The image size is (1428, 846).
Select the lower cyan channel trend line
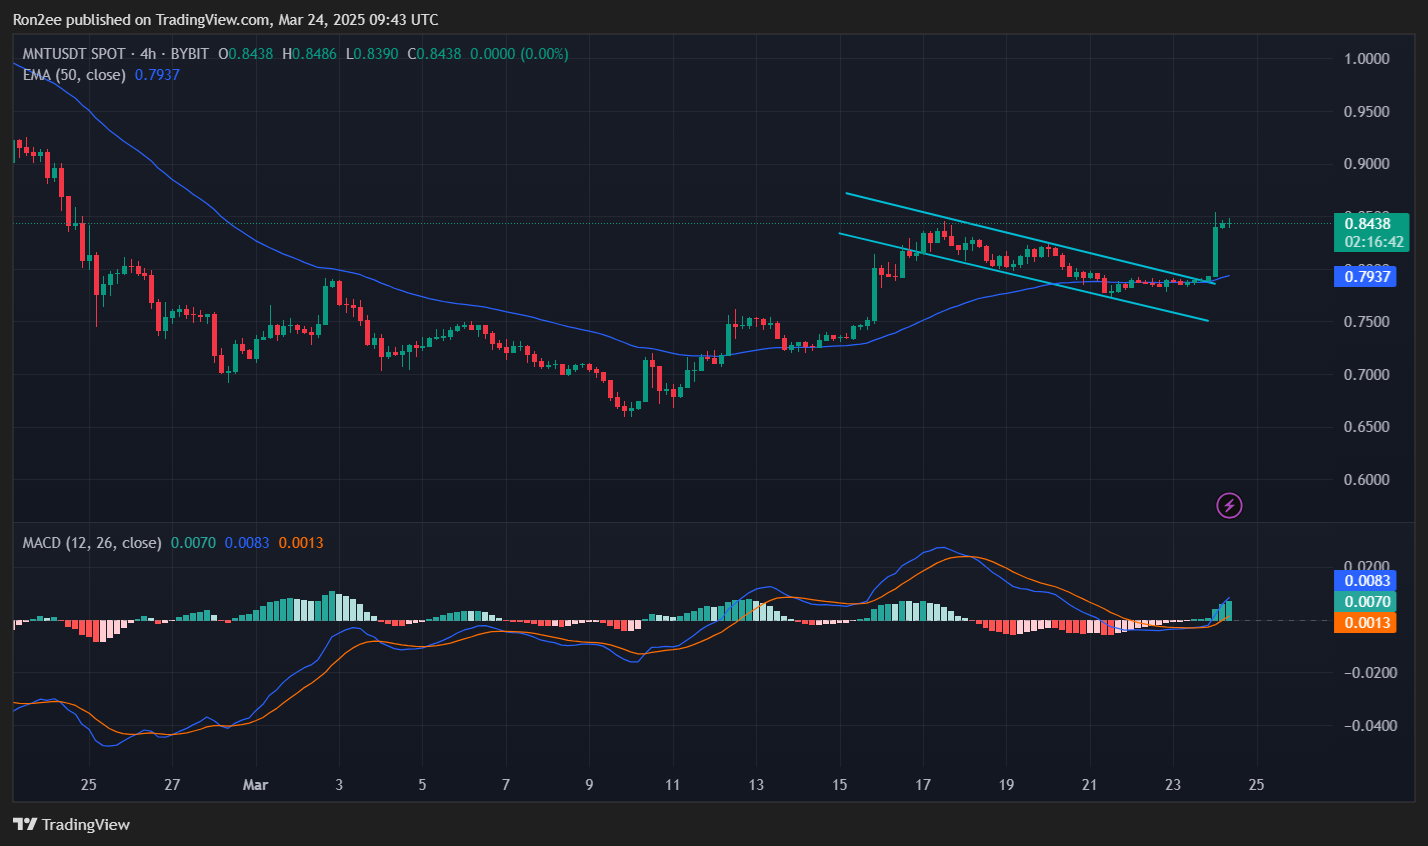click(1023, 277)
